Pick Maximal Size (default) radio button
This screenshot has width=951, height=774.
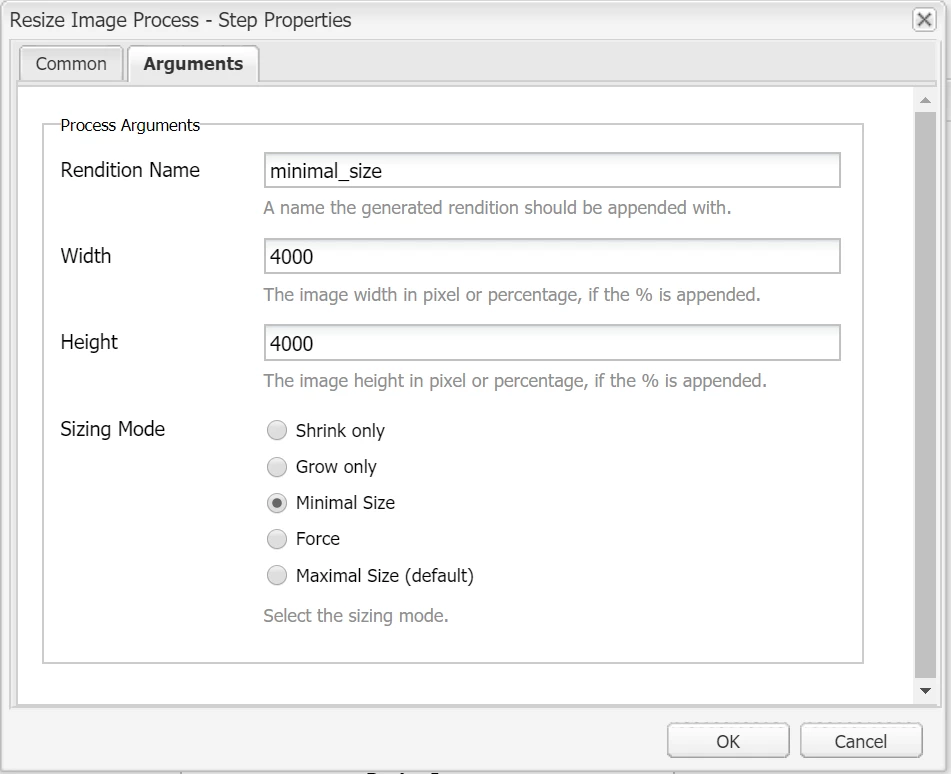277,576
